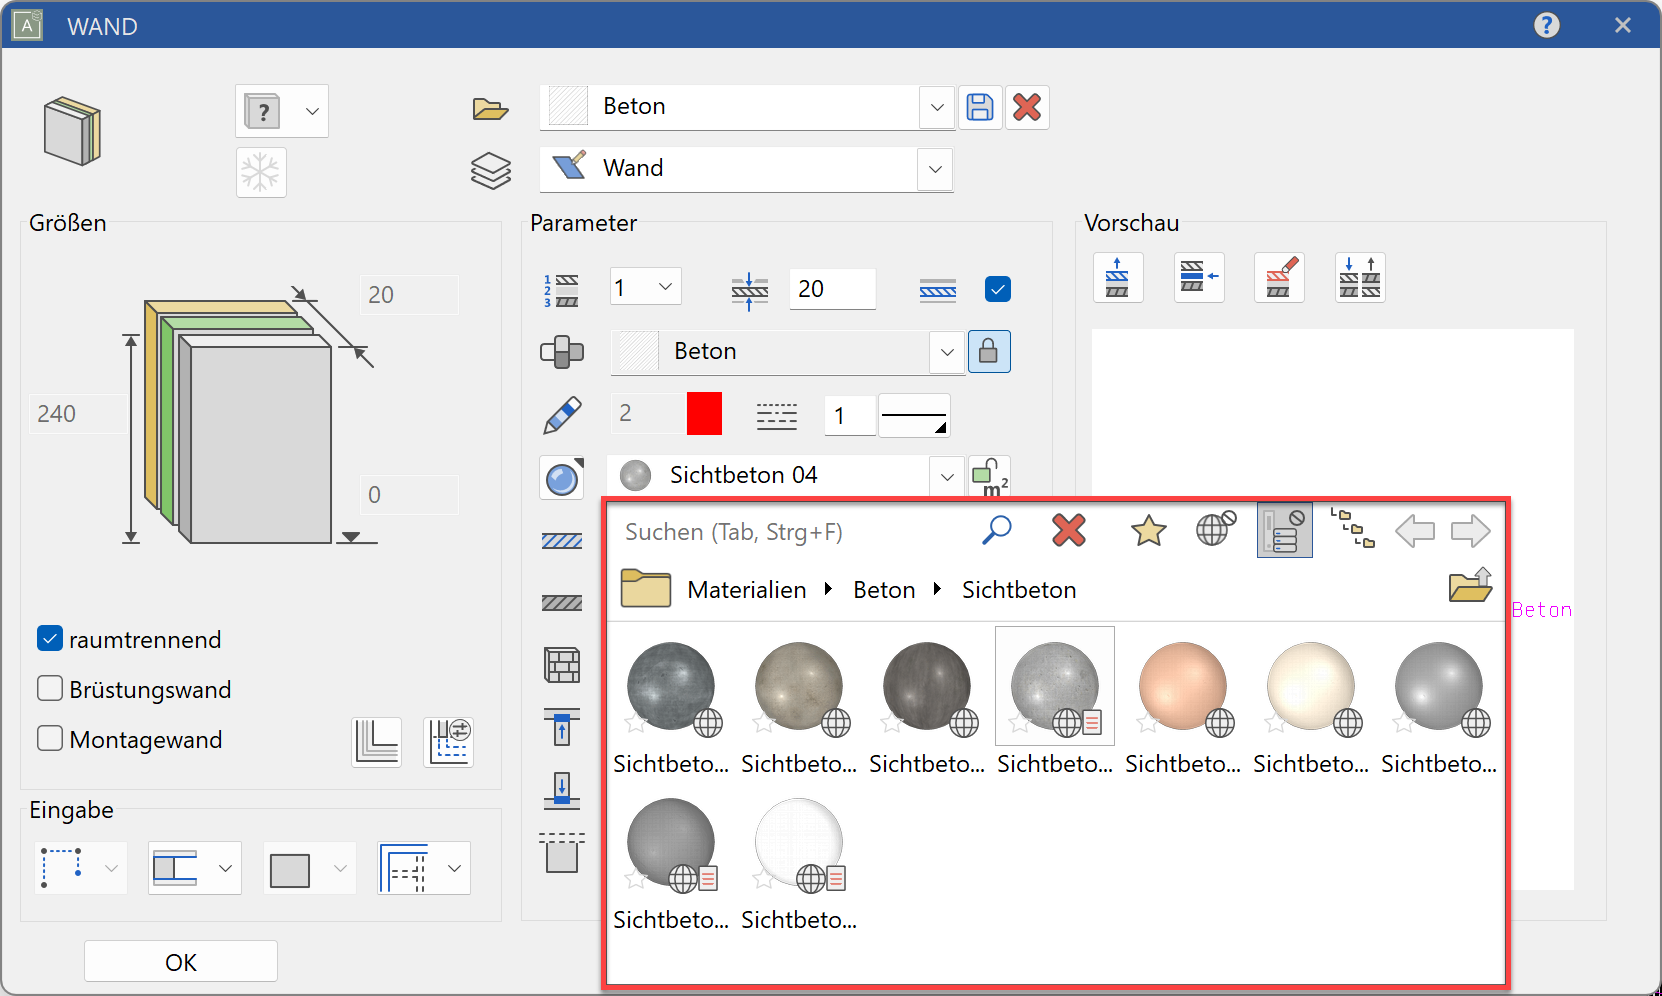
Task: Enable the Montagewand checkbox
Action: [50, 739]
